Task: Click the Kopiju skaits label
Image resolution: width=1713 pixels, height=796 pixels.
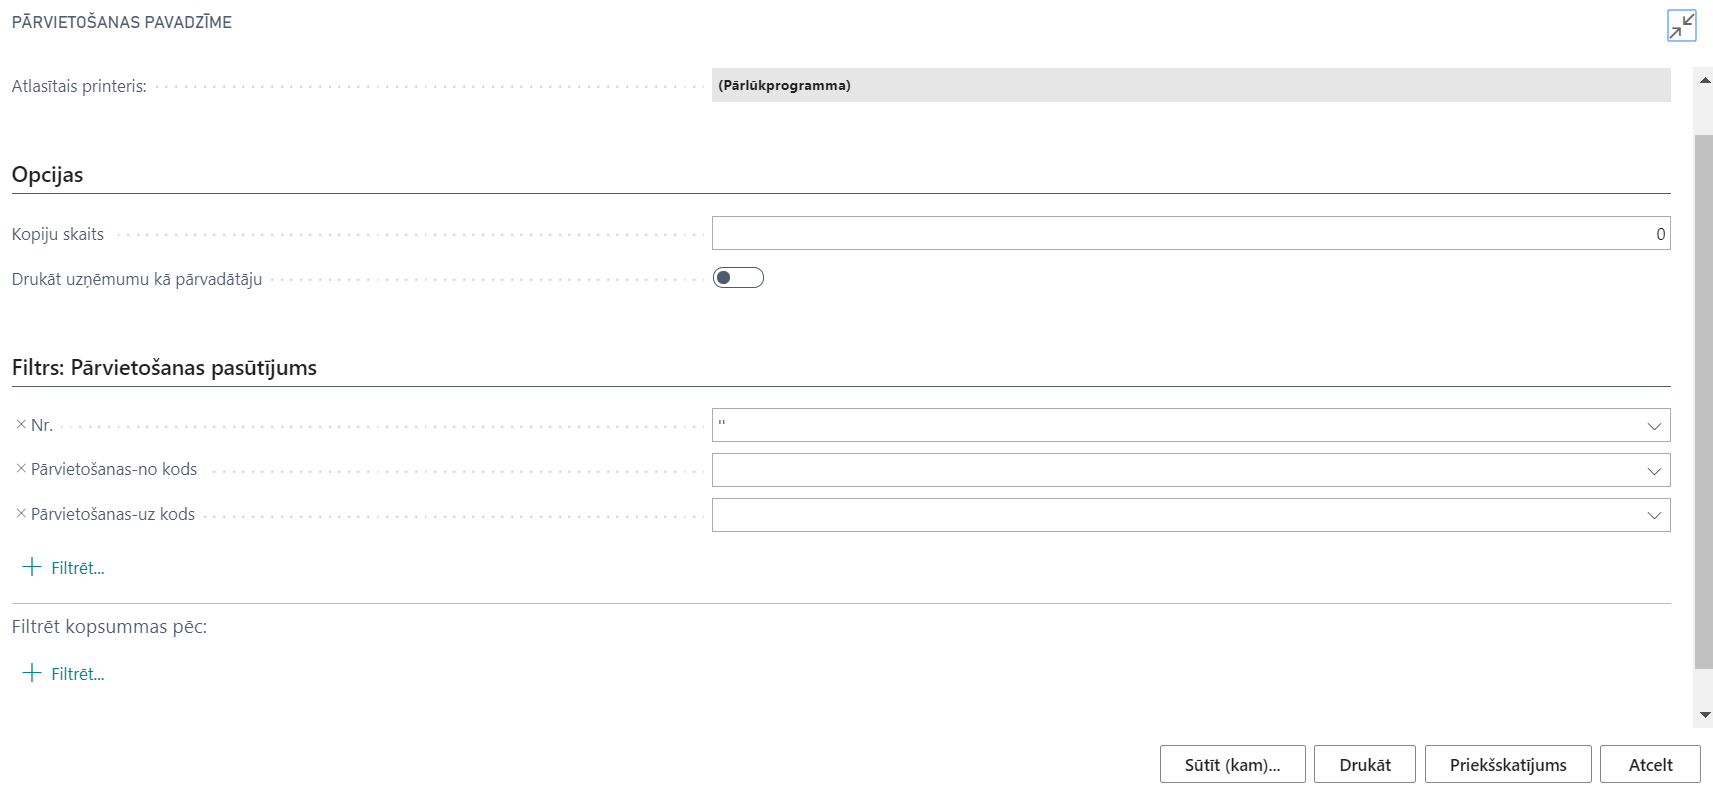Action: [x=58, y=234]
